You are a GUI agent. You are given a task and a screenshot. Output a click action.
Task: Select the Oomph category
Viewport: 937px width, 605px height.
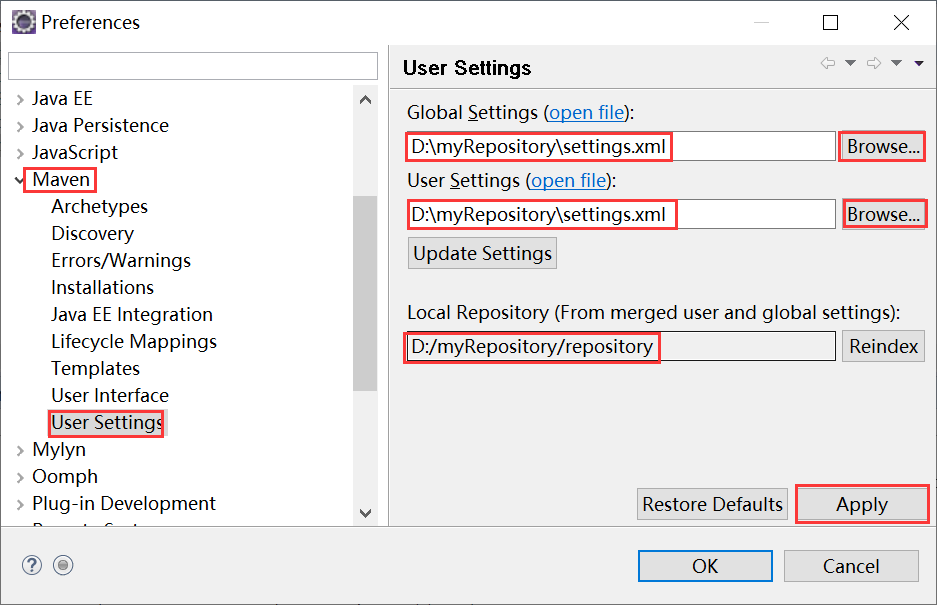tap(65, 476)
